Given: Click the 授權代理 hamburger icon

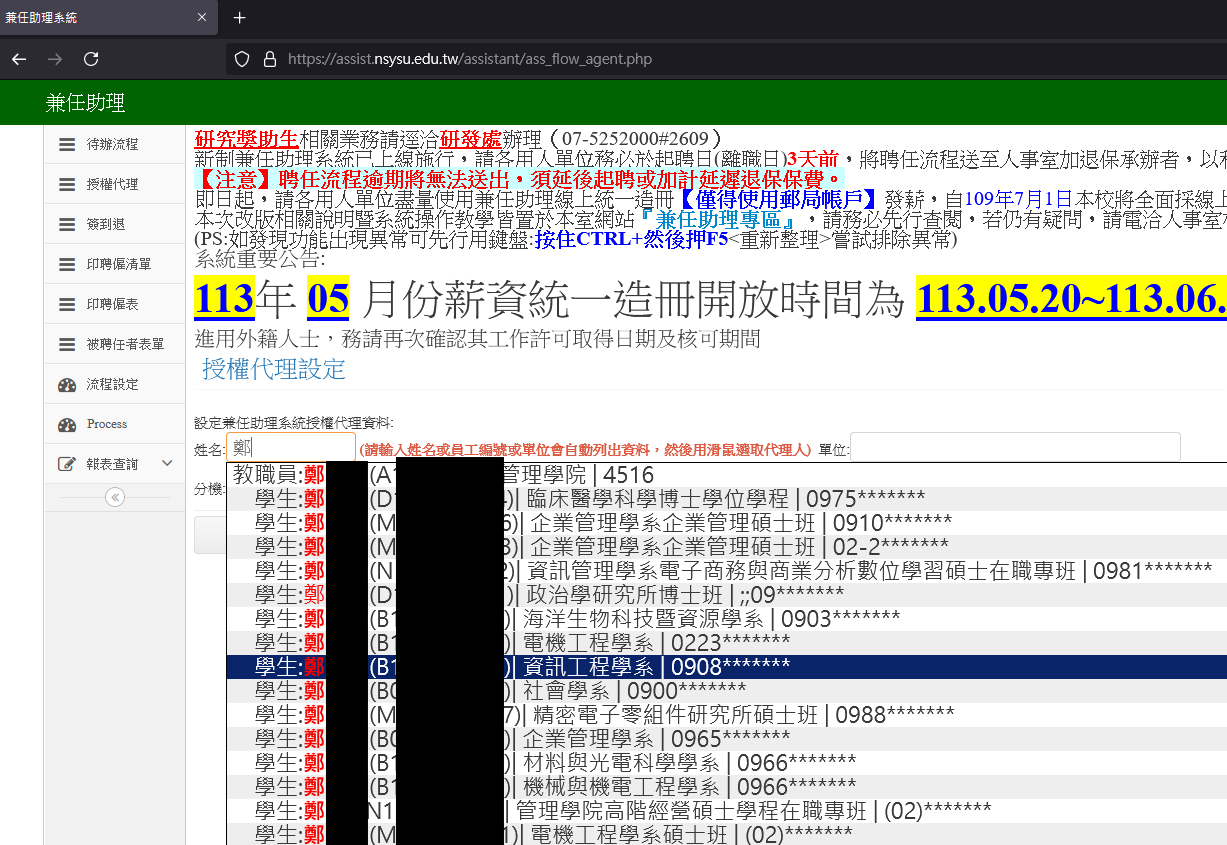Looking at the screenshot, I should pos(67,184).
